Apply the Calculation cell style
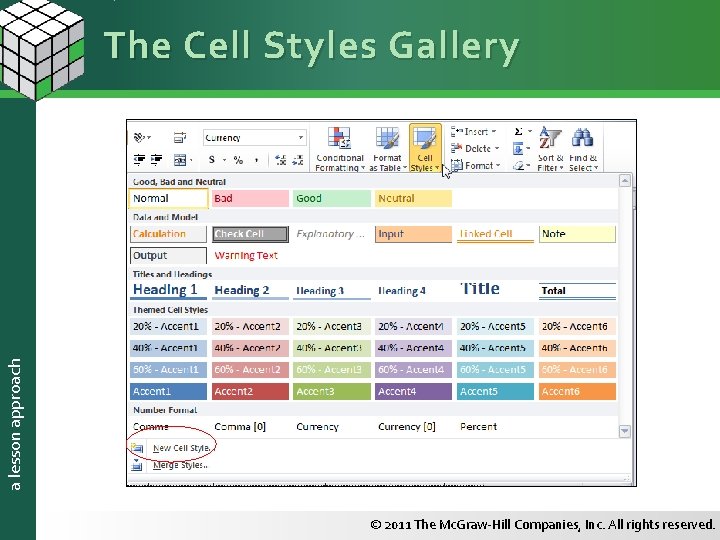This screenshot has height=540, width=720. click(x=169, y=234)
